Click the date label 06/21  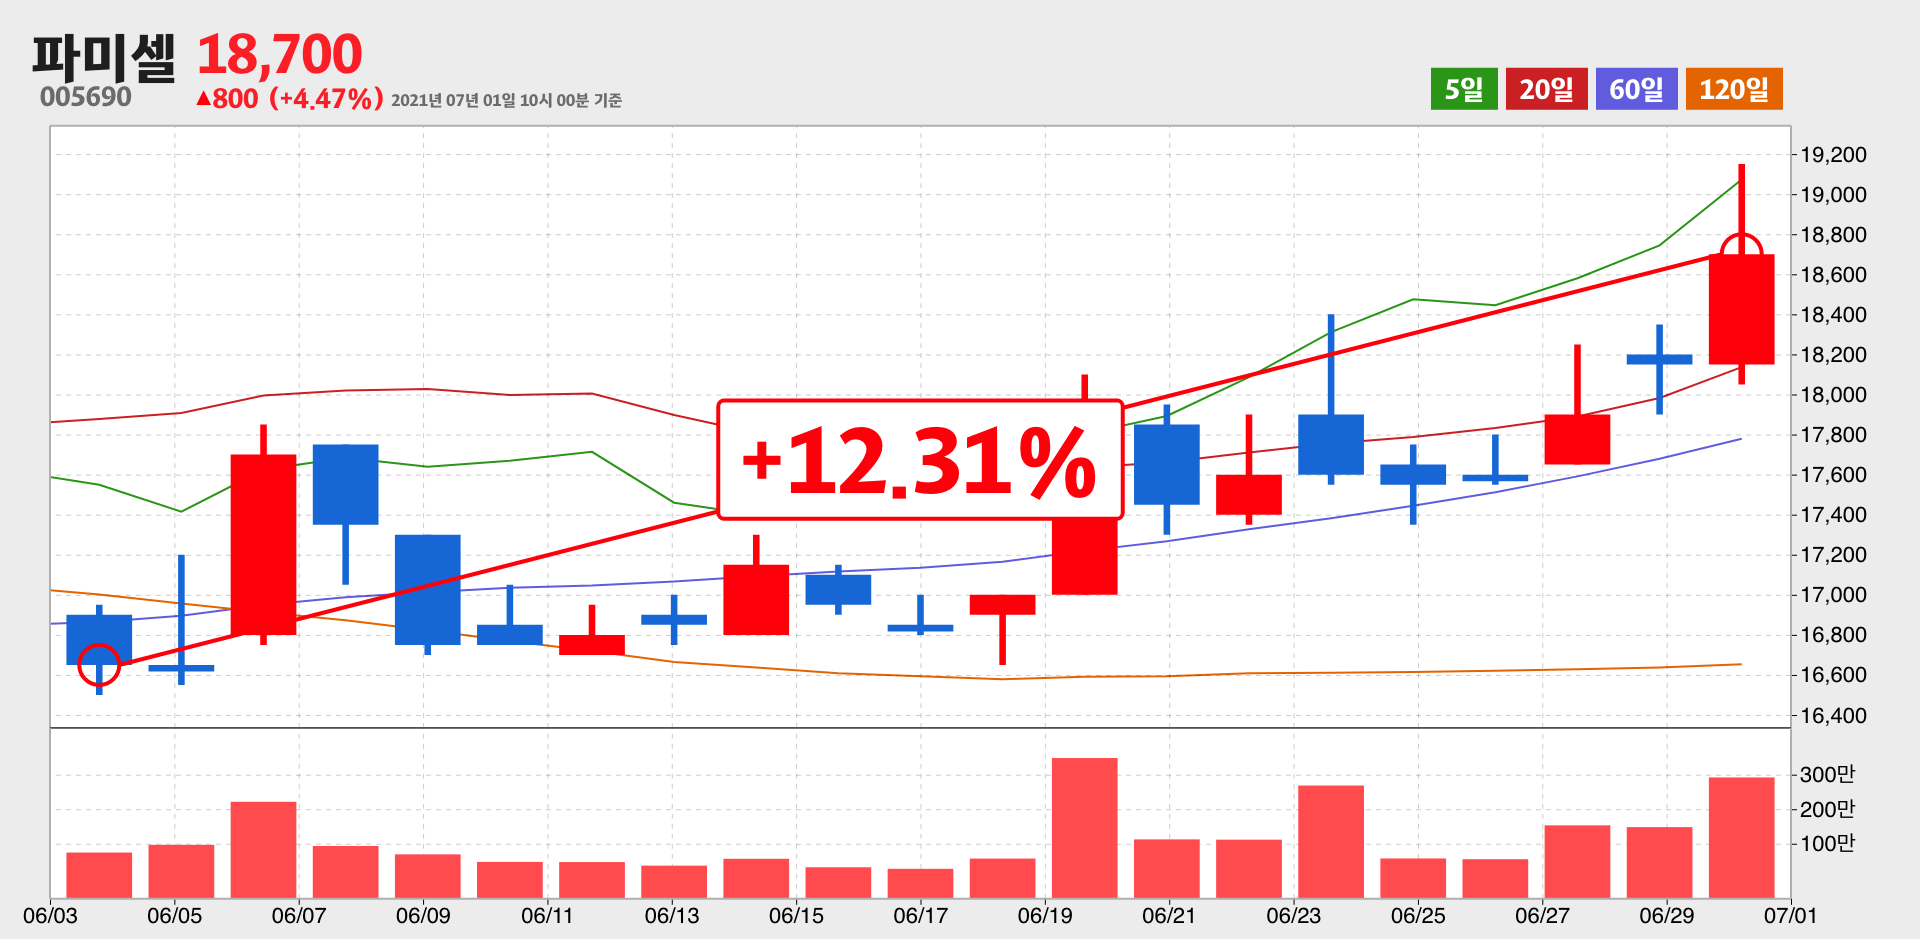1169,916
